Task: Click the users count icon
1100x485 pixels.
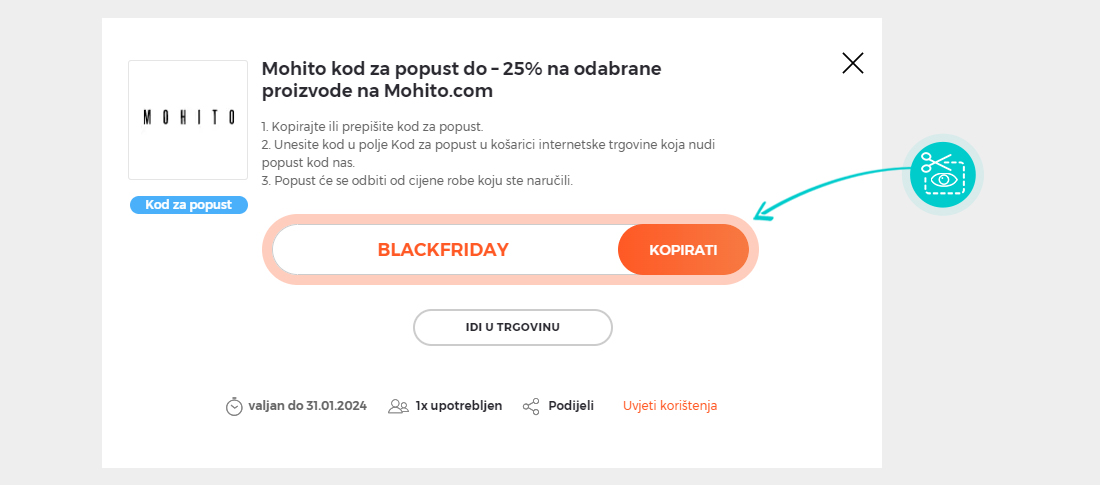Action: tap(398, 406)
